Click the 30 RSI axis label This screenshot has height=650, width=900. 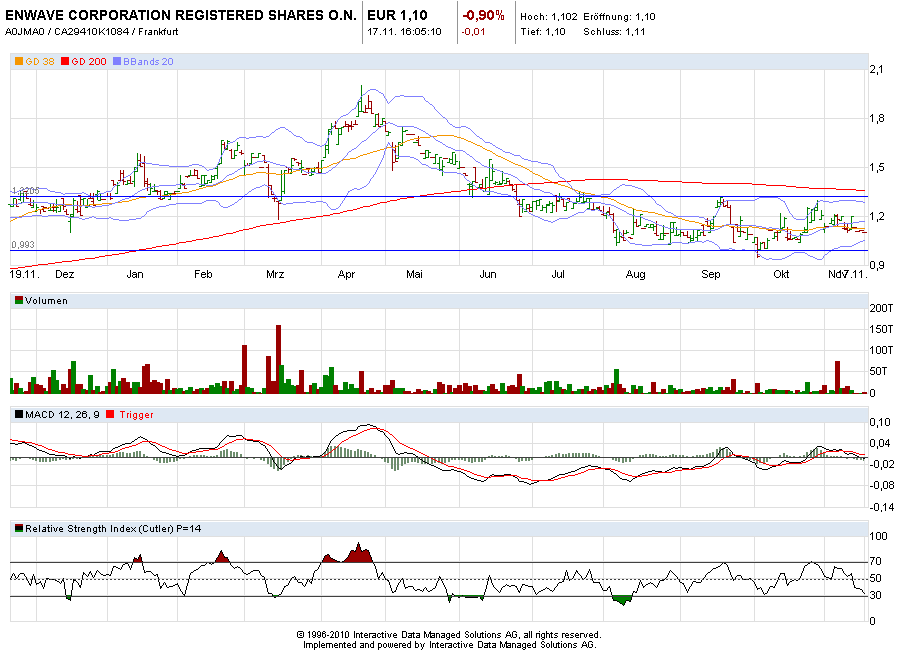[875, 595]
